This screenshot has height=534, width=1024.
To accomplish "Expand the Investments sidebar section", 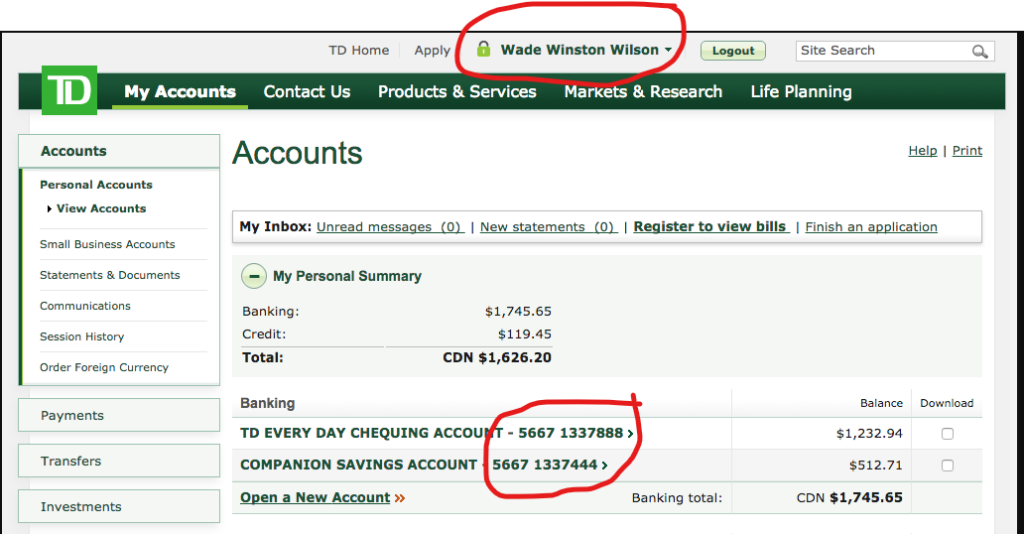I will pos(119,507).
